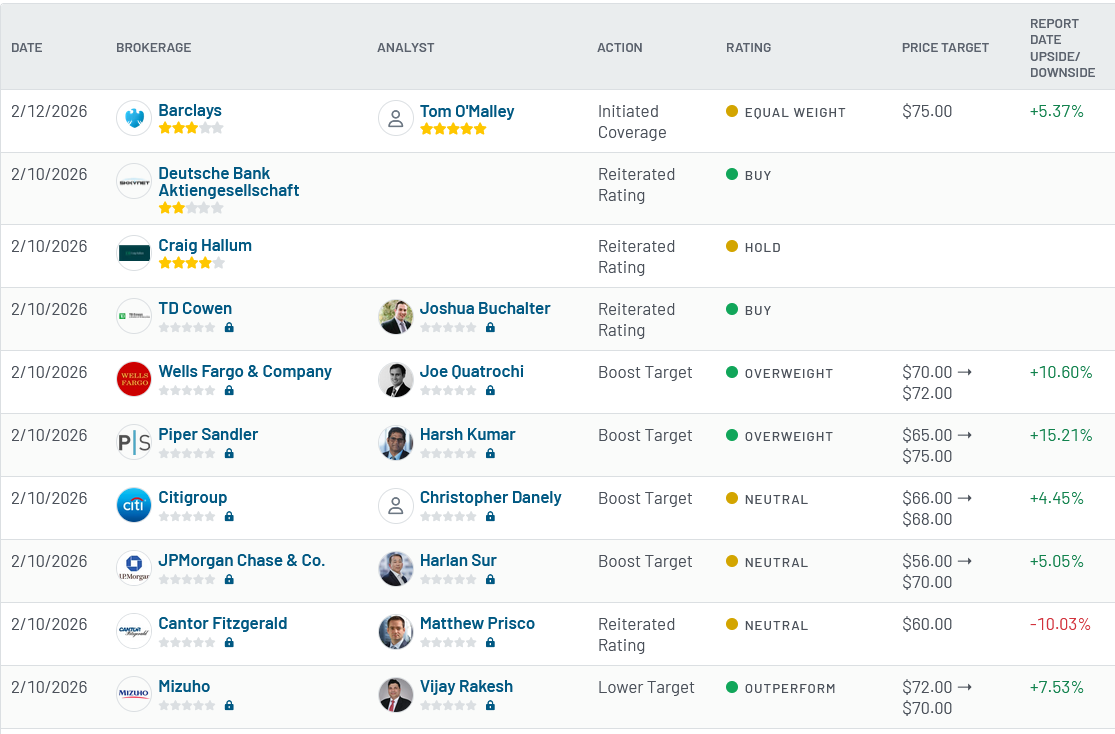
Task: Click the lock icon under Harlan Sur
Action: pyautogui.click(x=490, y=579)
